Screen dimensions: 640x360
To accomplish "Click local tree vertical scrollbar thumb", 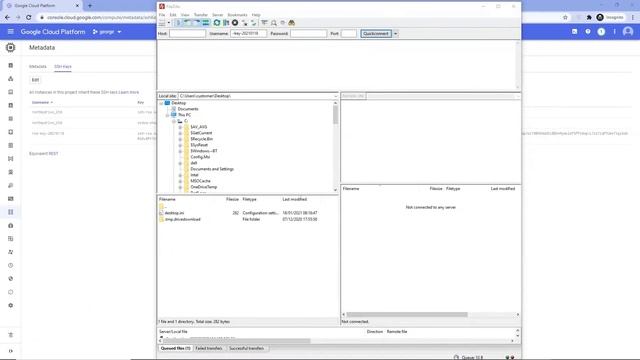I will (336, 115).
